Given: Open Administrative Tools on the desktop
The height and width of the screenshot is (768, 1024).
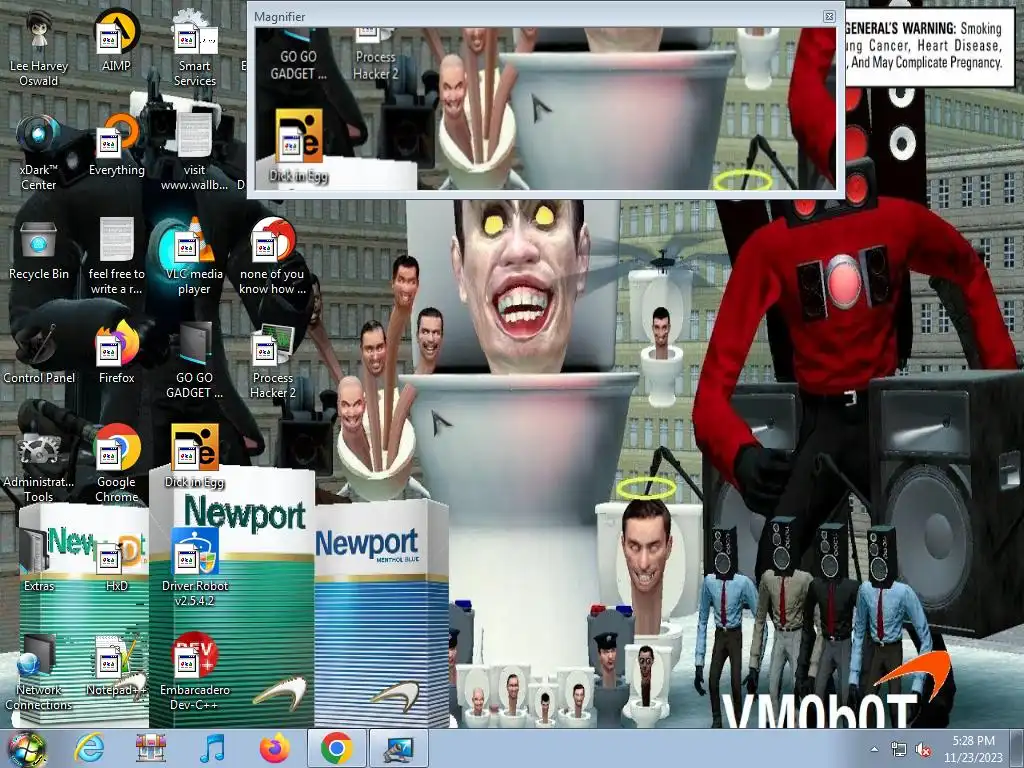Looking at the screenshot, I should pyautogui.click(x=39, y=465).
